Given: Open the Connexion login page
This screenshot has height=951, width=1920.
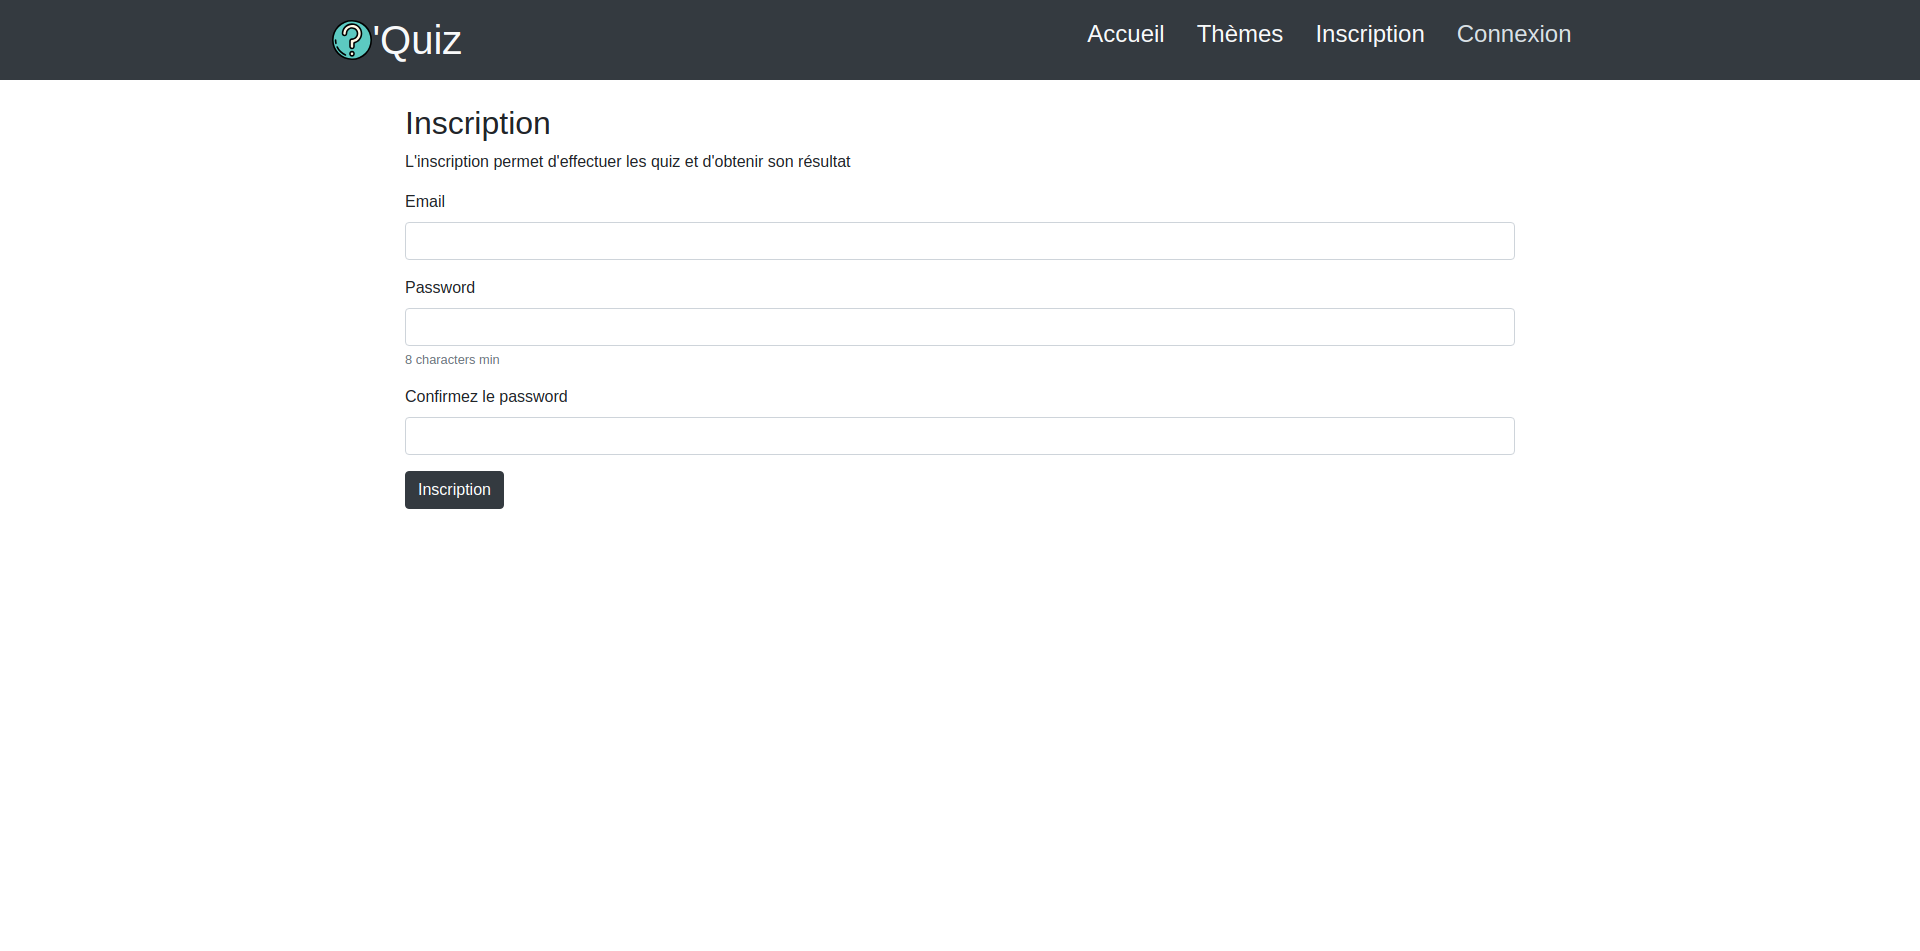Looking at the screenshot, I should 1513,34.
